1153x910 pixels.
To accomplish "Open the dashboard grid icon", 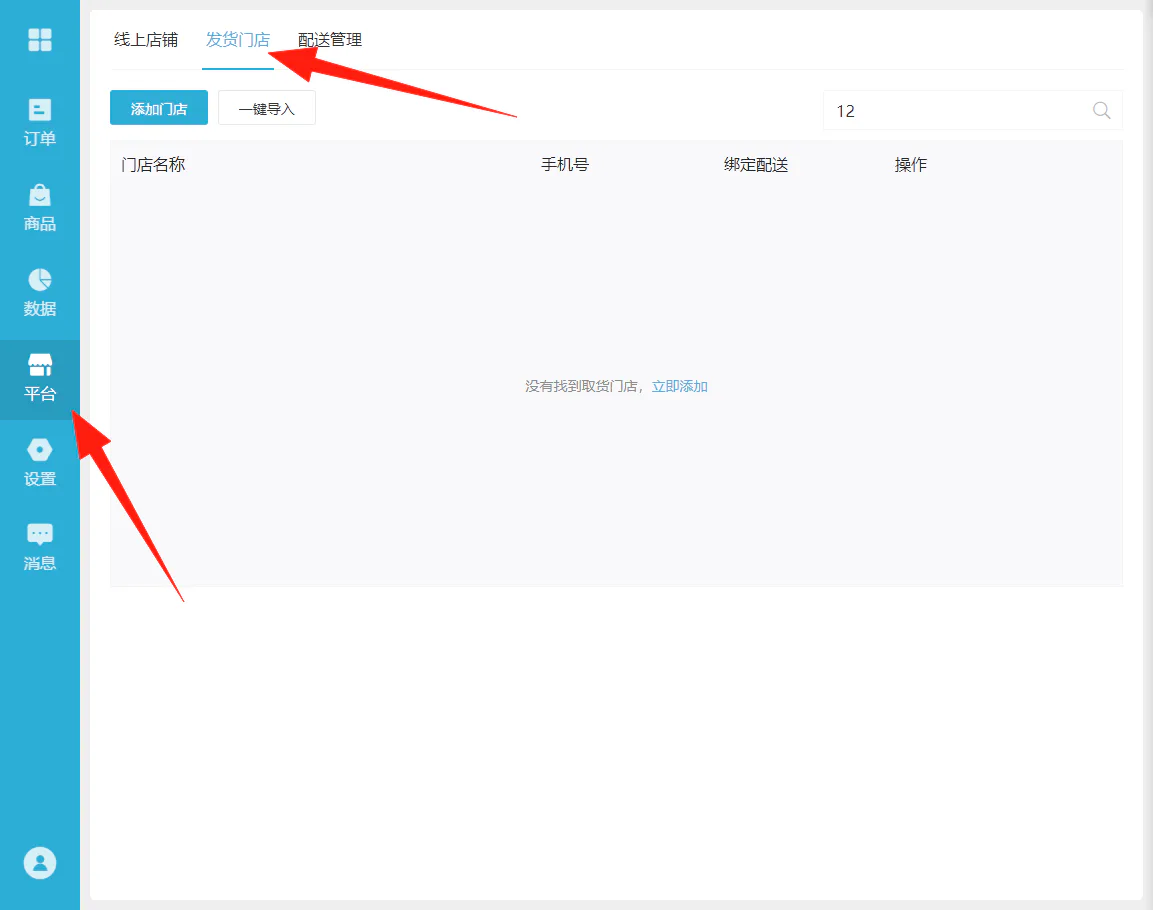I will coord(40,40).
